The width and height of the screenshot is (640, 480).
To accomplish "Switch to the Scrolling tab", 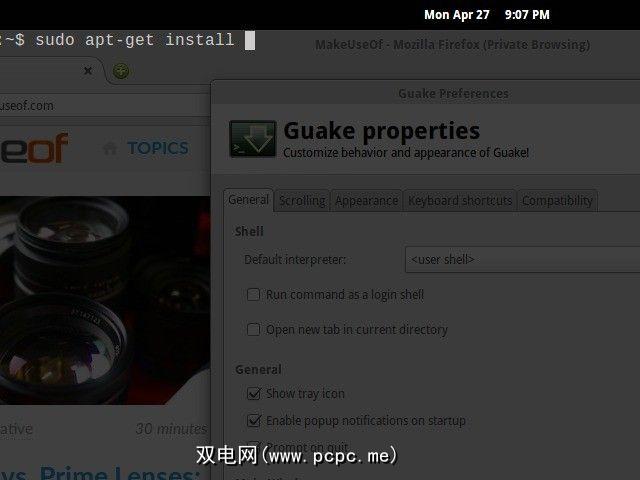I will click(x=302, y=201).
